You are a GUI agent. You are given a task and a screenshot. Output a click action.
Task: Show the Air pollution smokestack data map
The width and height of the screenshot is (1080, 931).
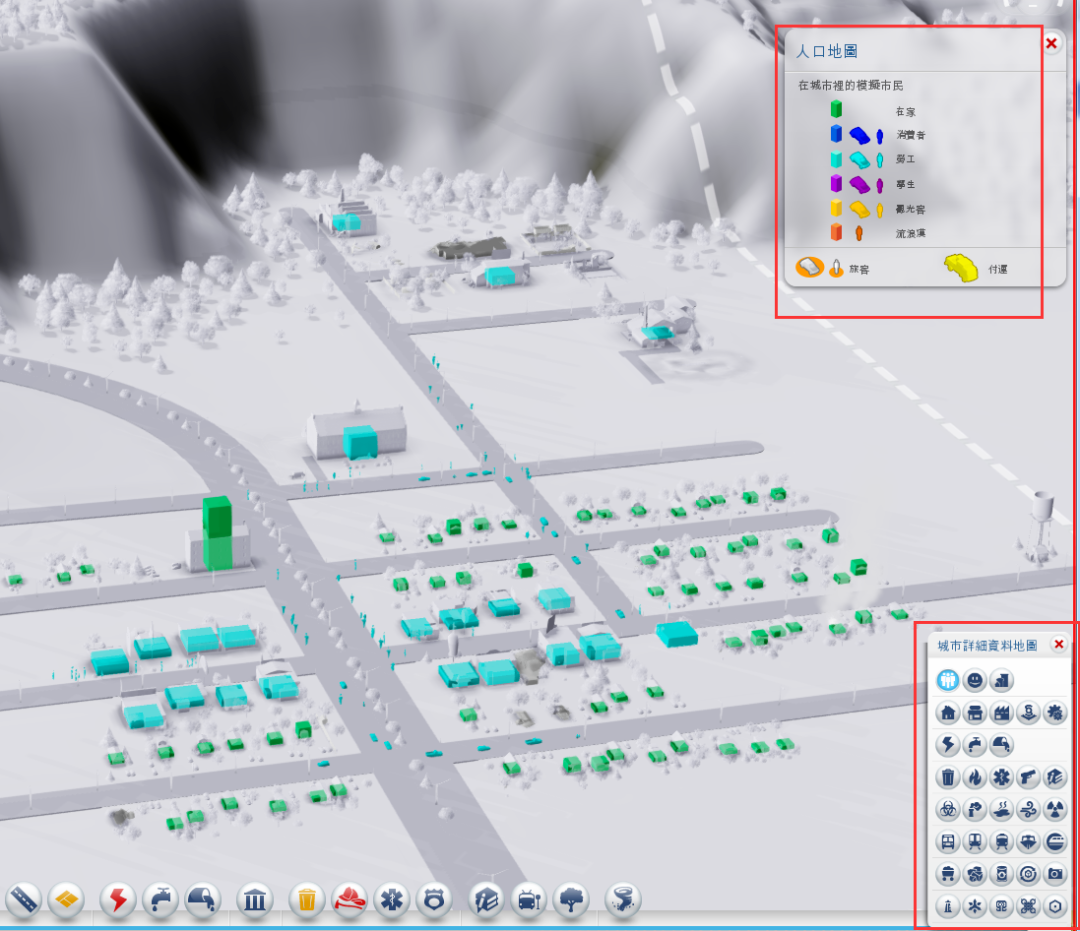click(975, 809)
